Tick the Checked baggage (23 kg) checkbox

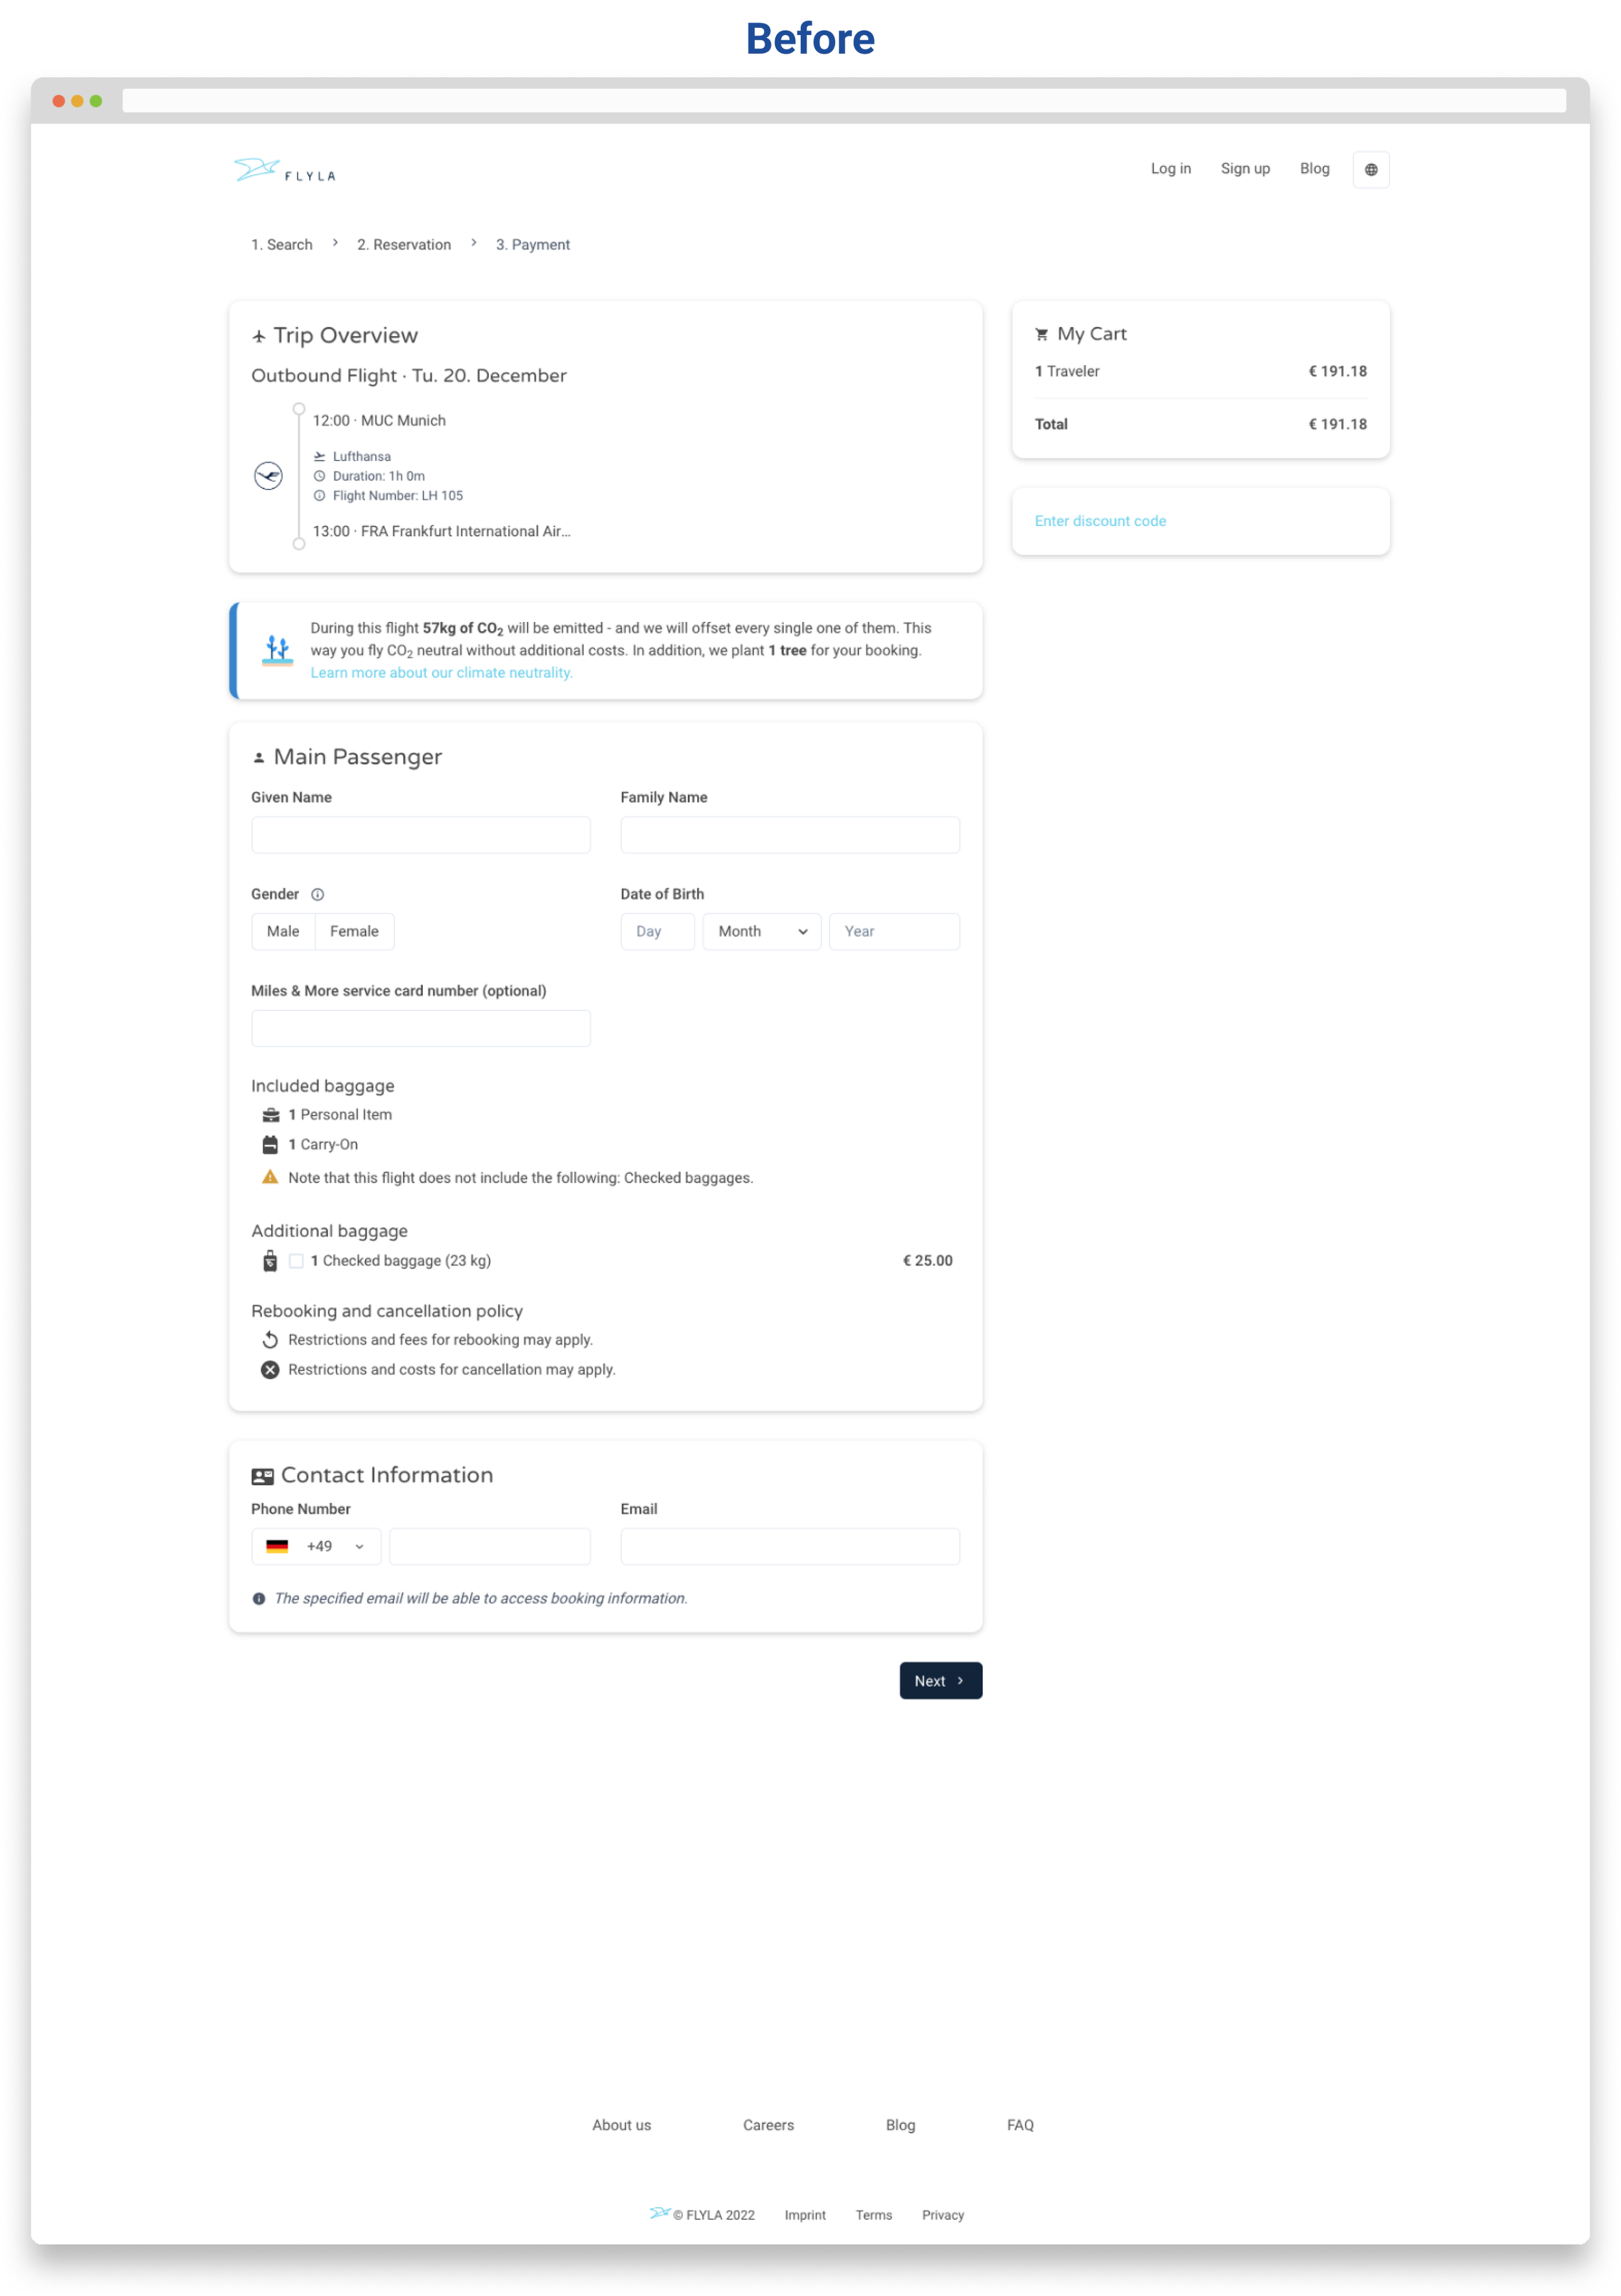(x=296, y=1261)
